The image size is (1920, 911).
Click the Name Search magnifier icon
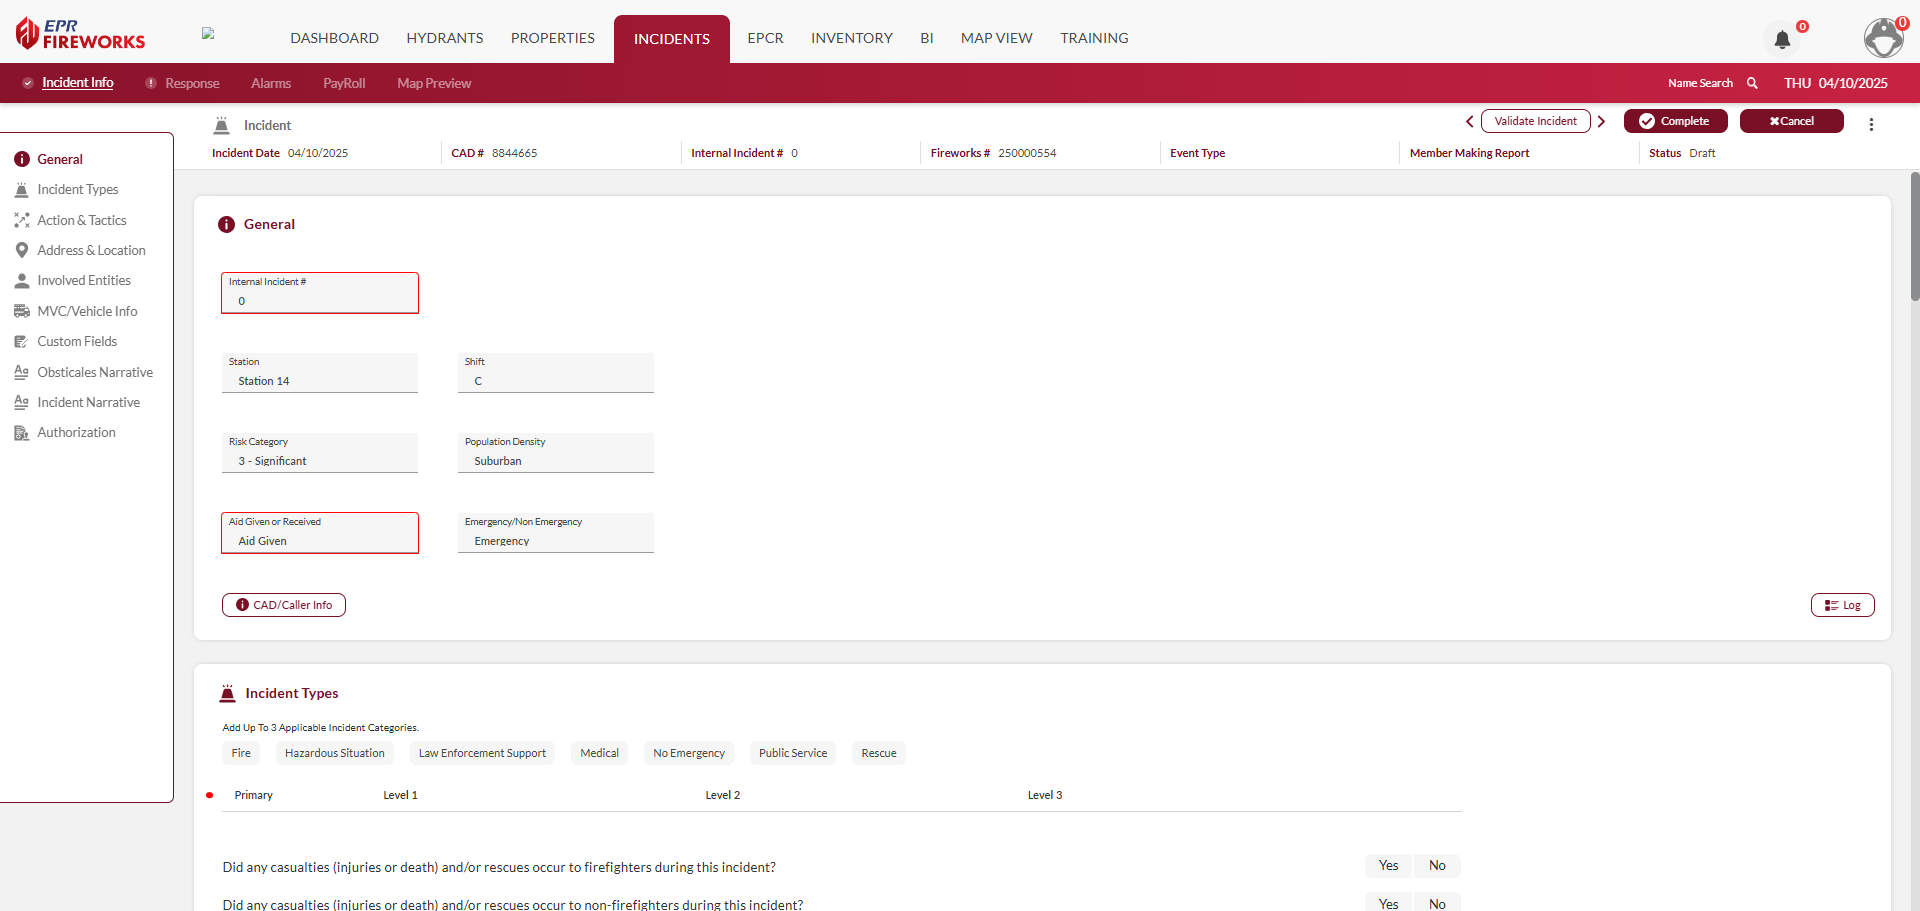[1752, 83]
